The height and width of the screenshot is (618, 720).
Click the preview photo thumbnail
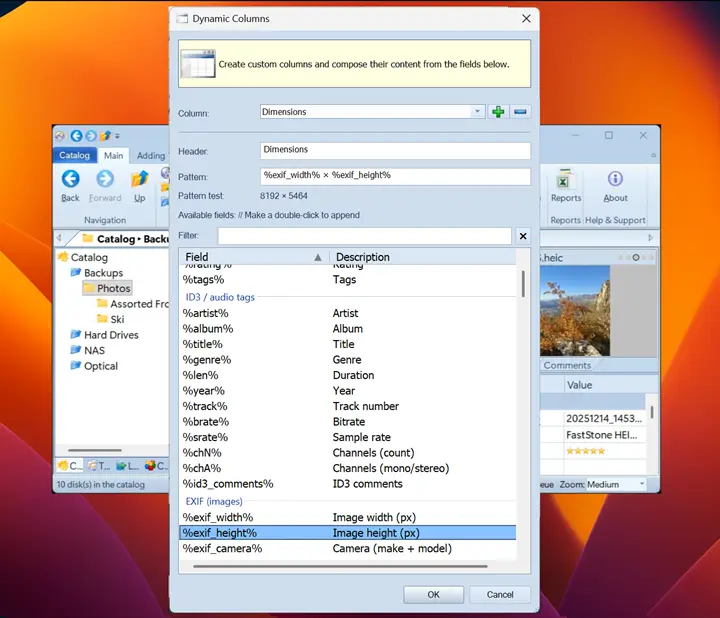[x=575, y=311]
